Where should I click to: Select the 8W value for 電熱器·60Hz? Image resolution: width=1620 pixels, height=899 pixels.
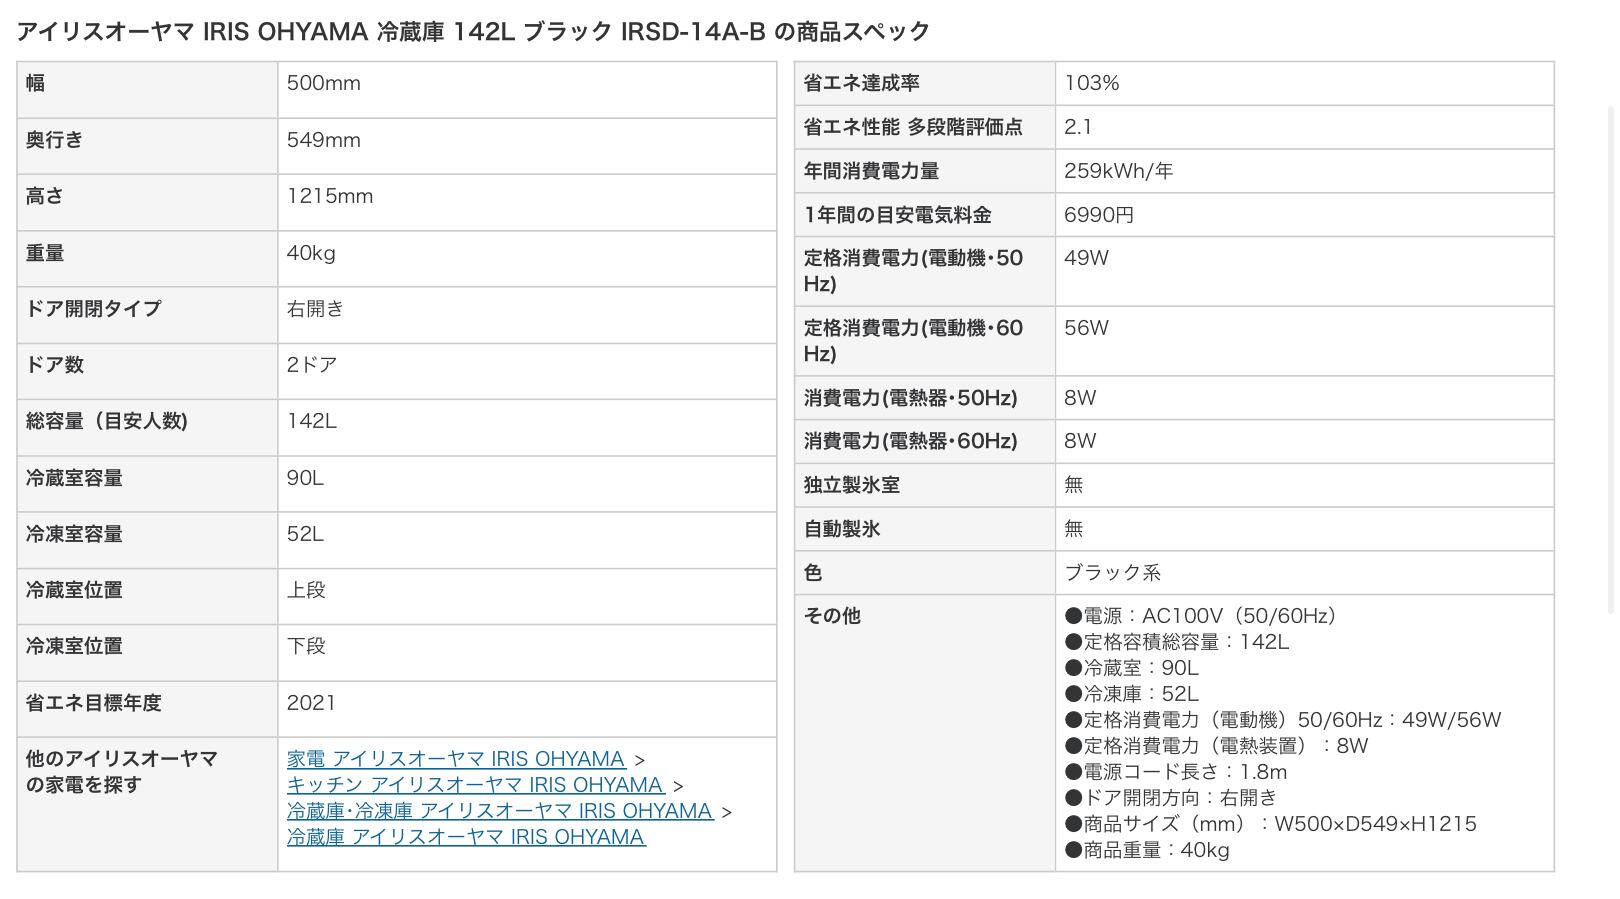click(x=1080, y=441)
